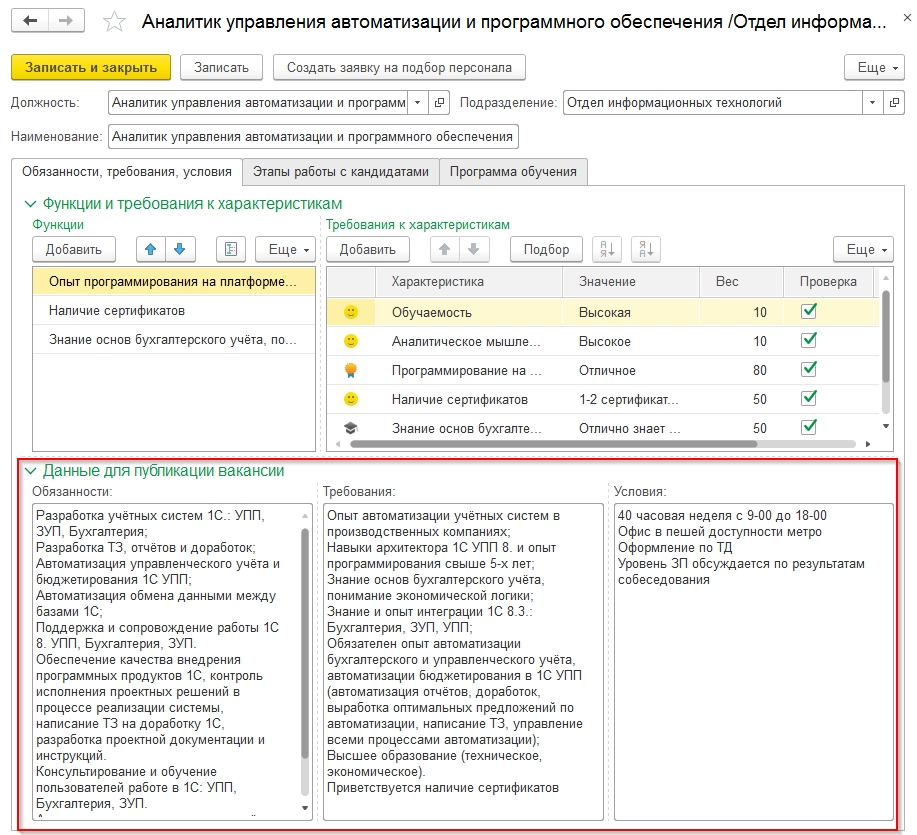The height and width of the screenshot is (835, 917).
Task: Toggle Проверка checkbox for Знание основ бухгалте
Action: (809, 427)
